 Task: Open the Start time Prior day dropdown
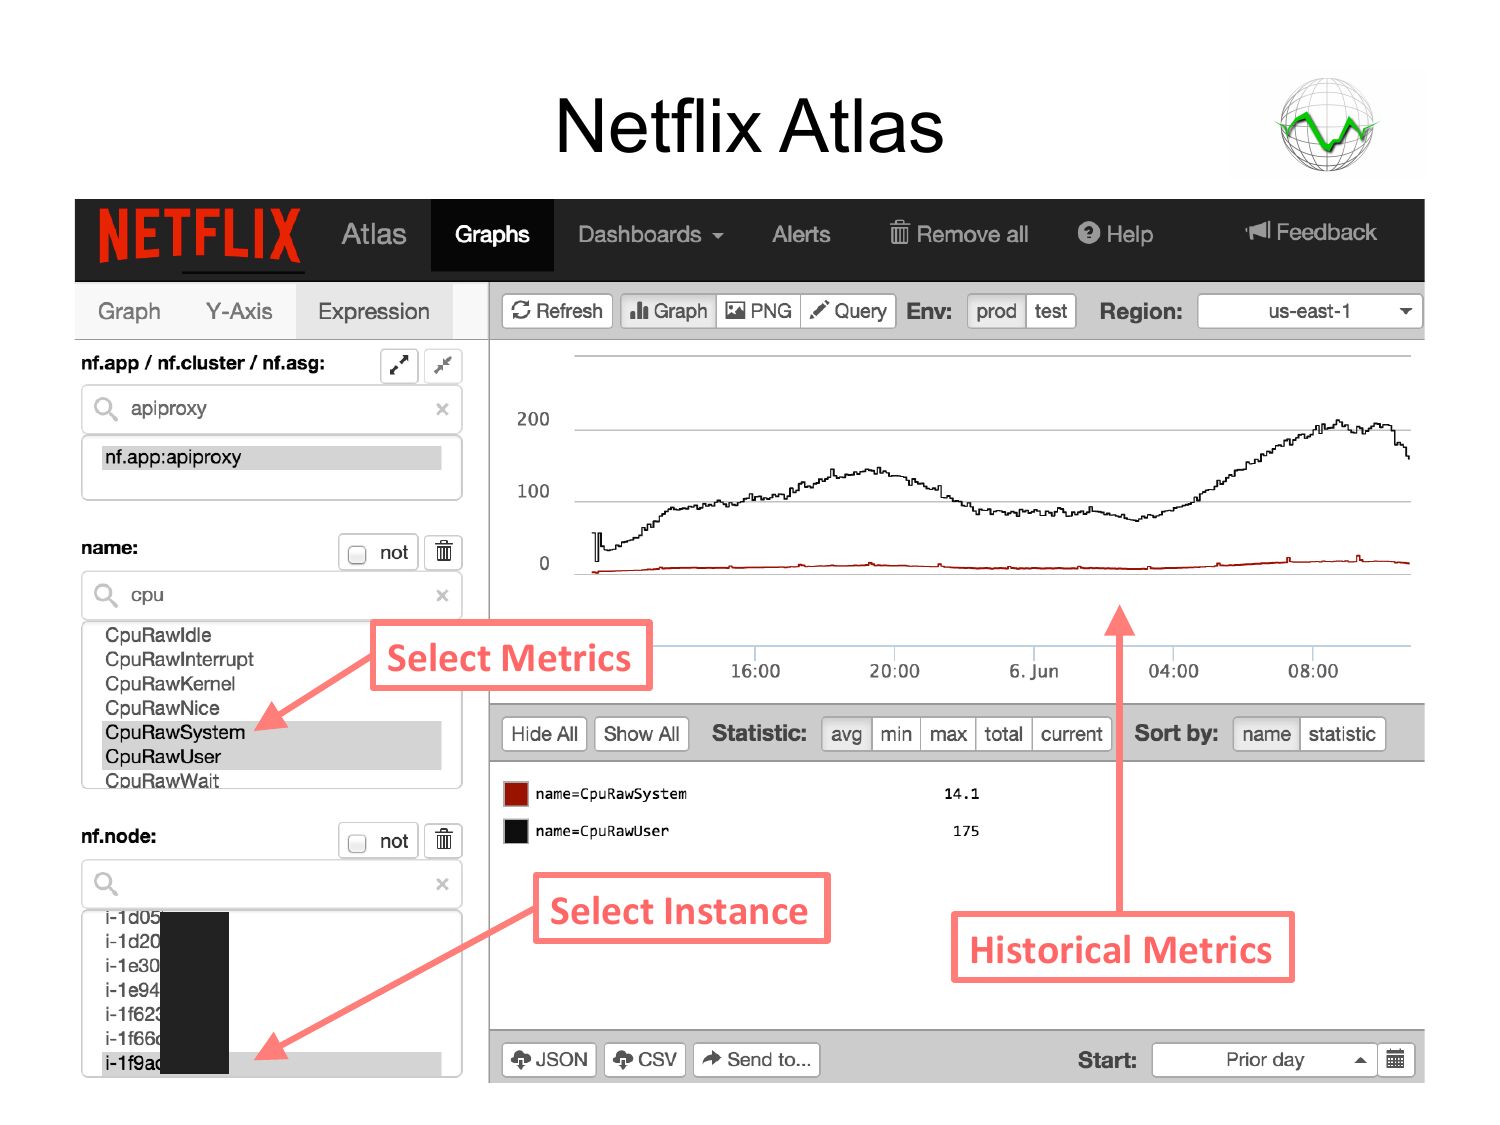click(1264, 1060)
